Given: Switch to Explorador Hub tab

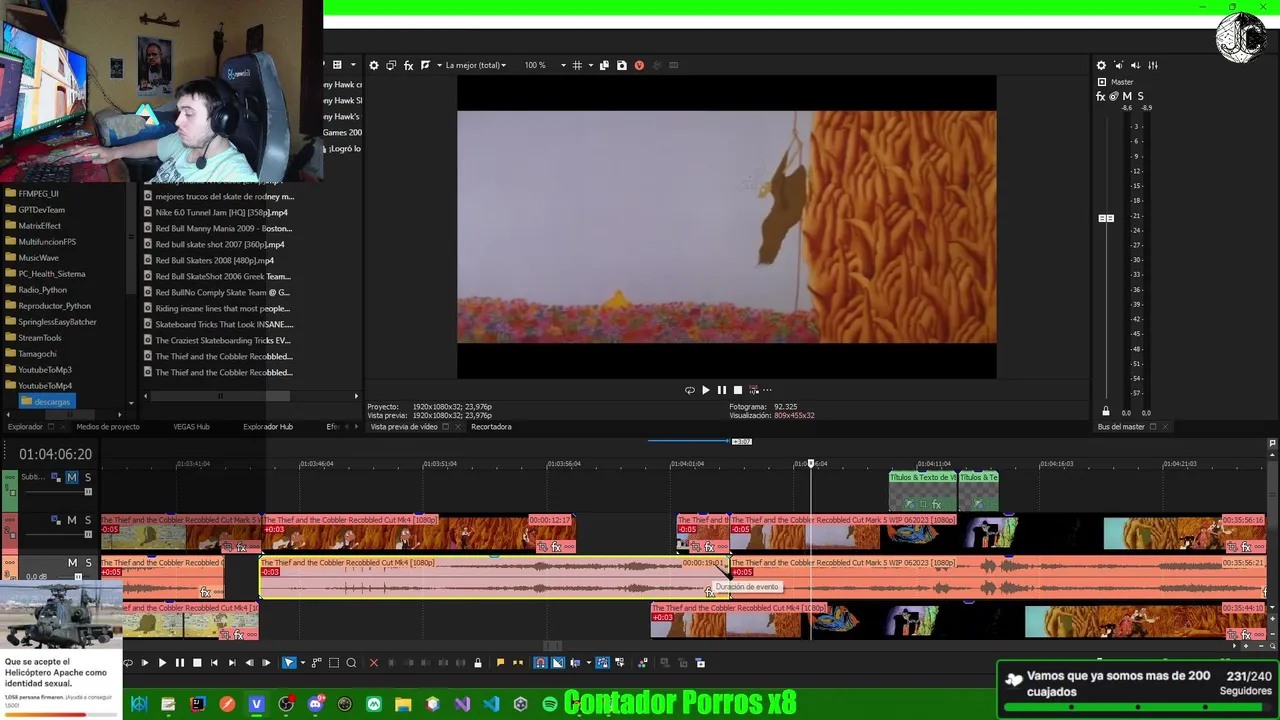Looking at the screenshot, I should coord(268,427).
